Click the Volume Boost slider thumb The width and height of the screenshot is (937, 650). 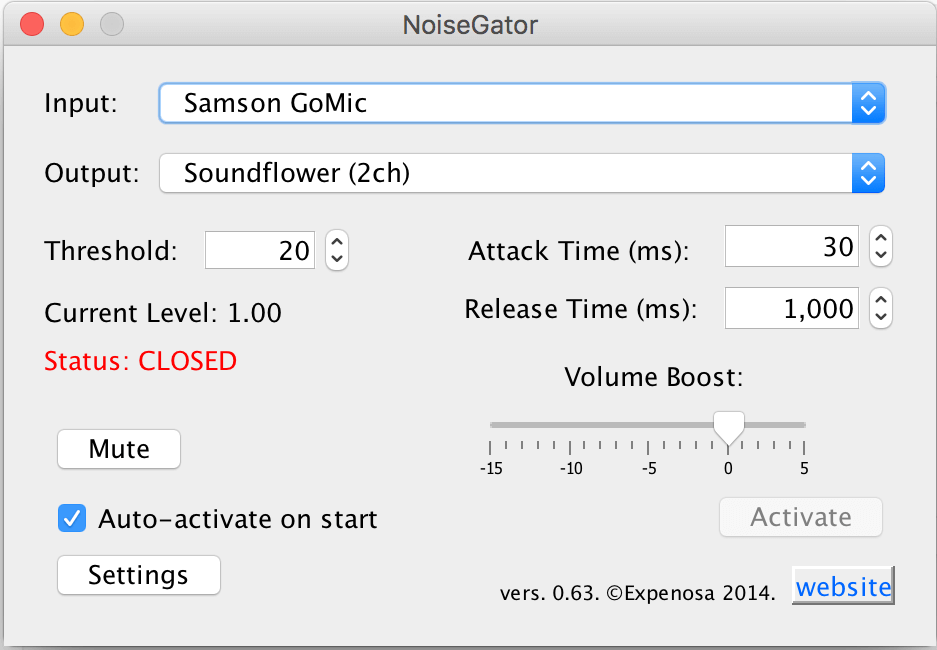click(728, 428)
